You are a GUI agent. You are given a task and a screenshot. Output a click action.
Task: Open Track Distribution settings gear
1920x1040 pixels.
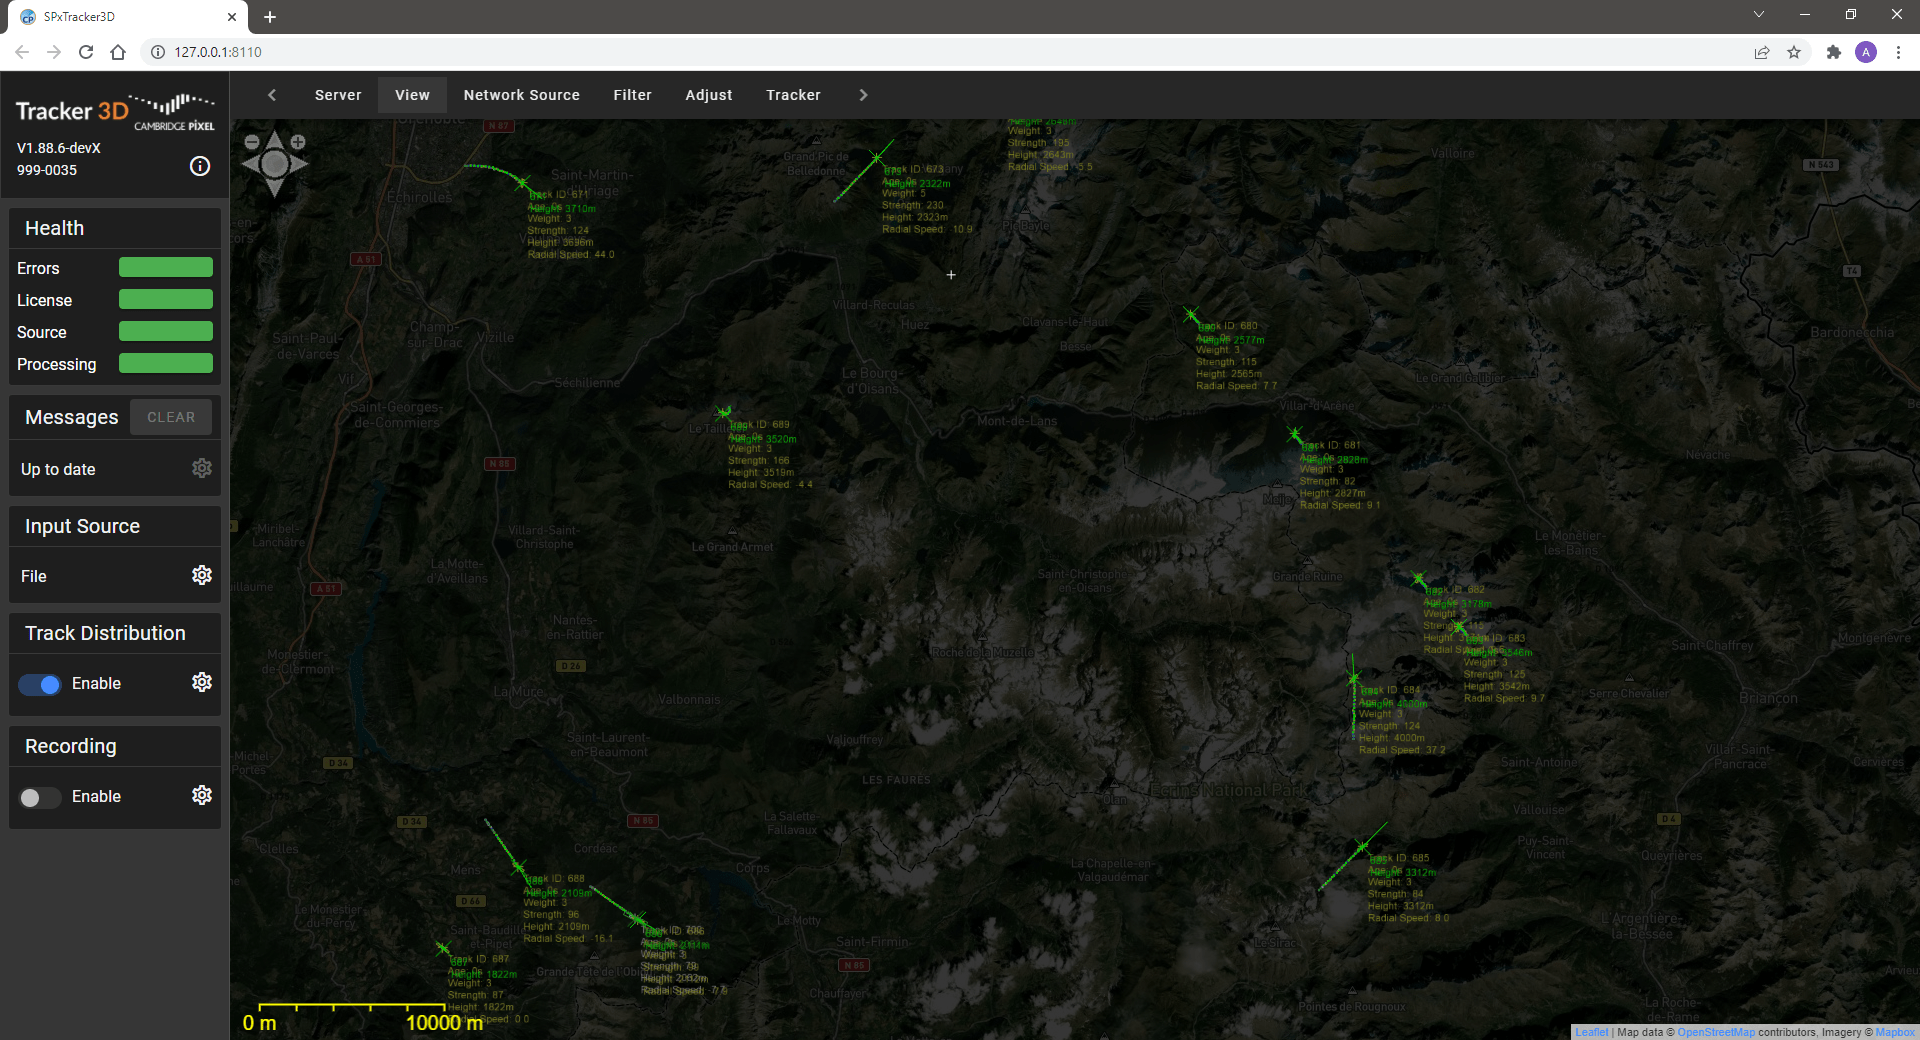(x=202, y=682)
